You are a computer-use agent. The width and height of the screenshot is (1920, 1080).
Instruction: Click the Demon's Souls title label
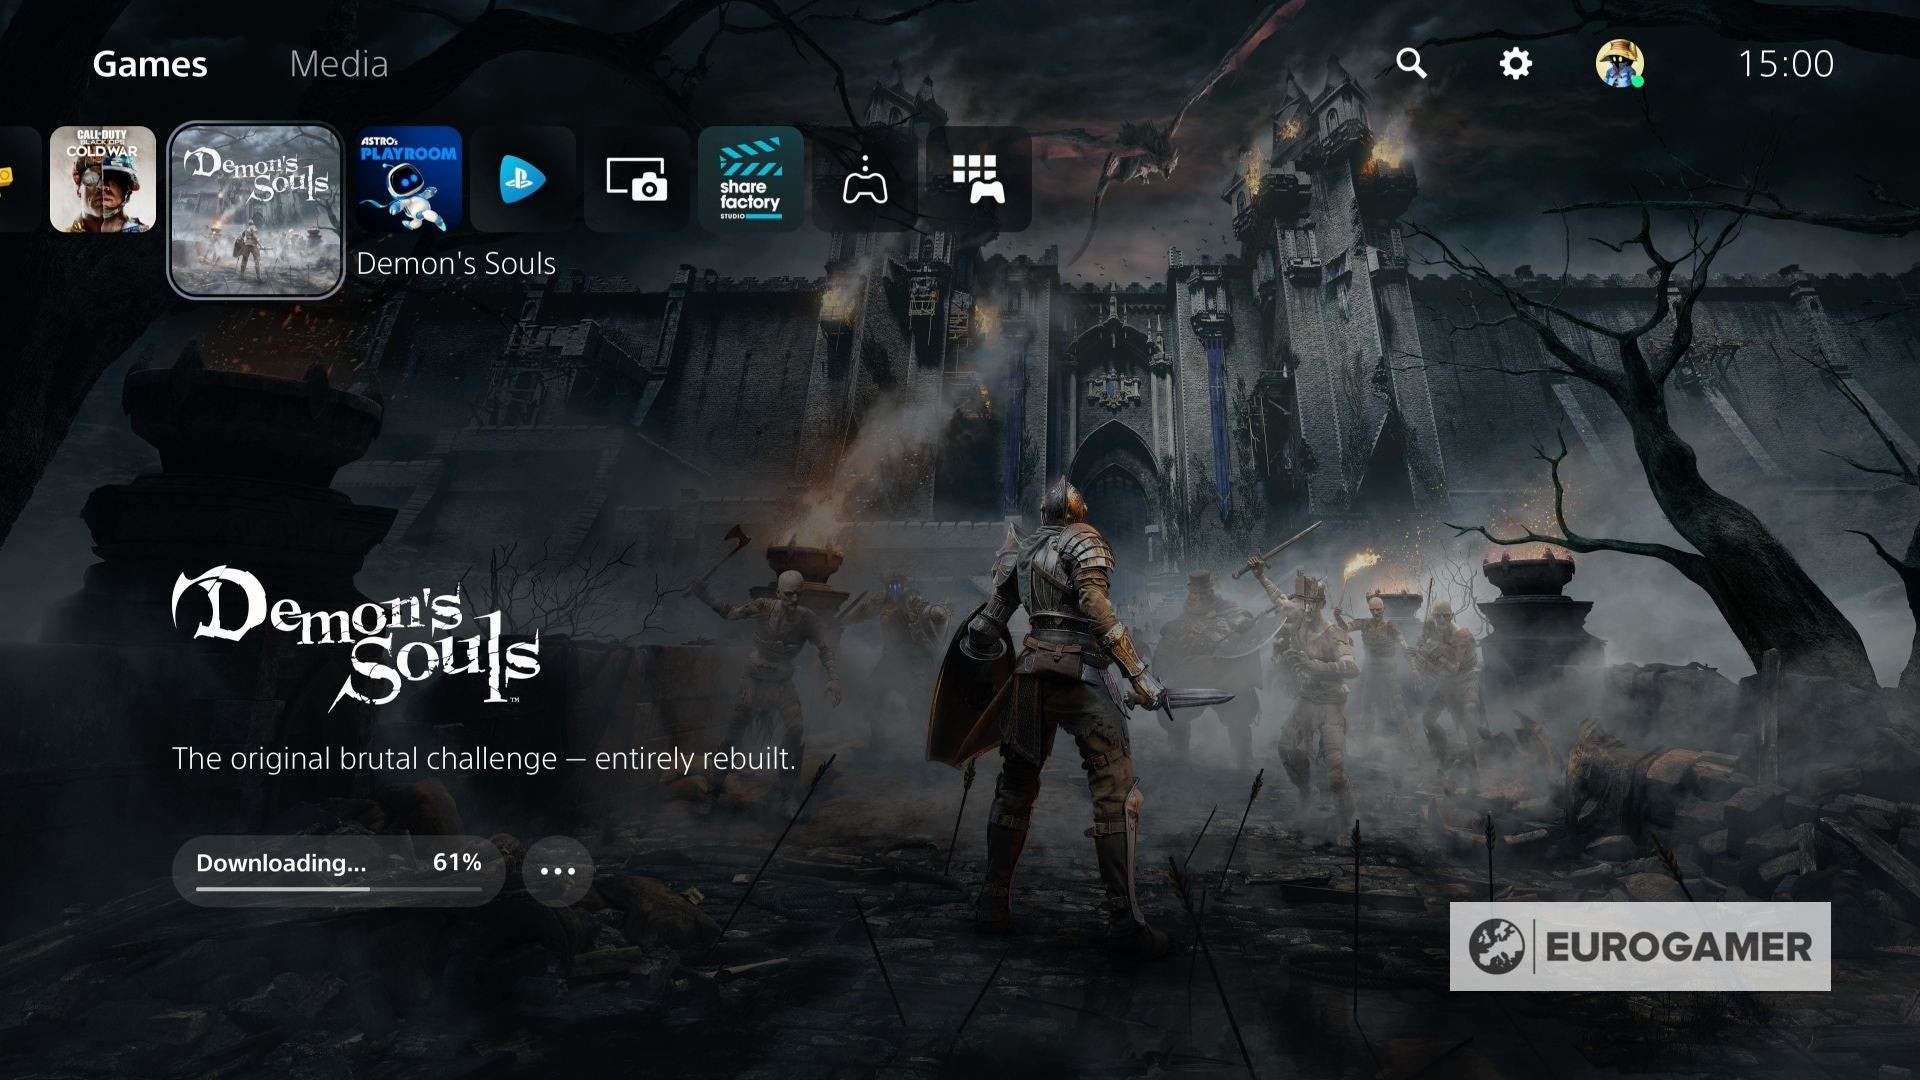pyautogui.click(x=456, y=263)
